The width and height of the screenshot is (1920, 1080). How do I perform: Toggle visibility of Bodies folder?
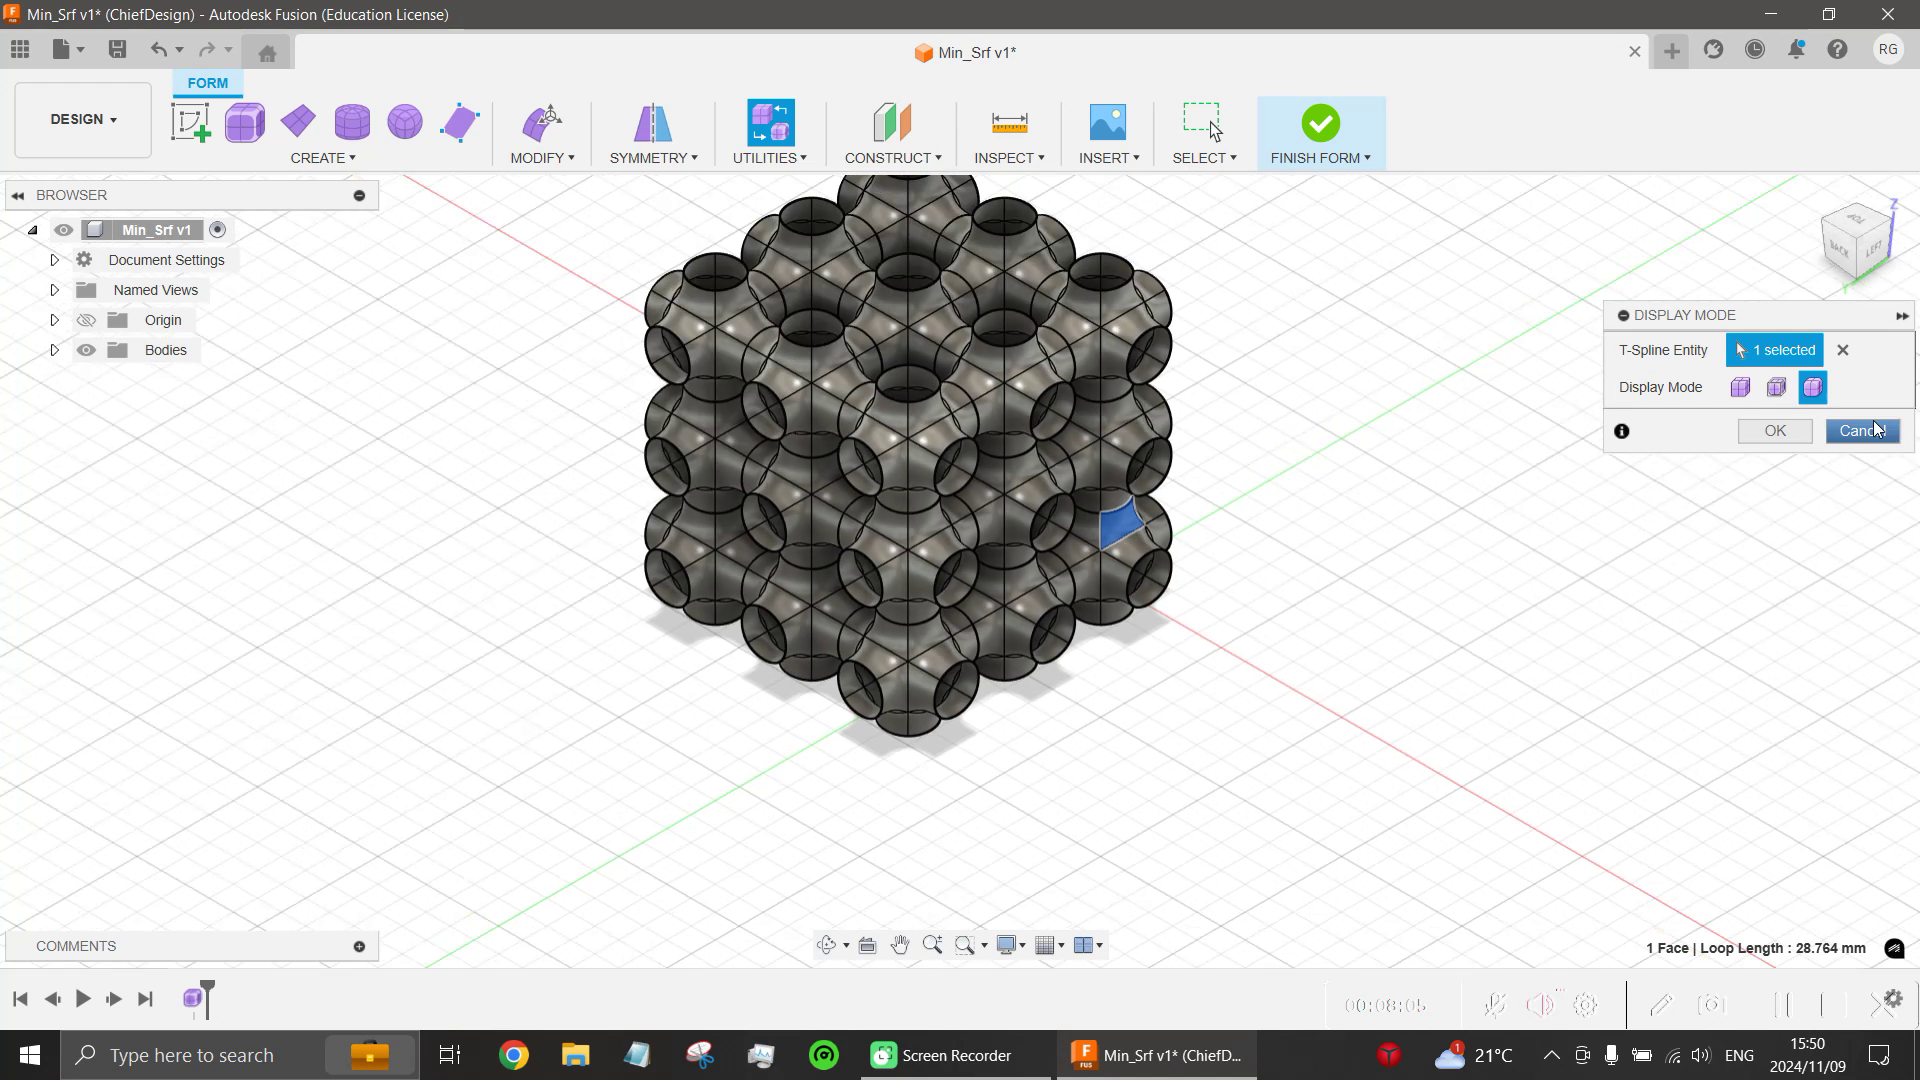[86, 349]
